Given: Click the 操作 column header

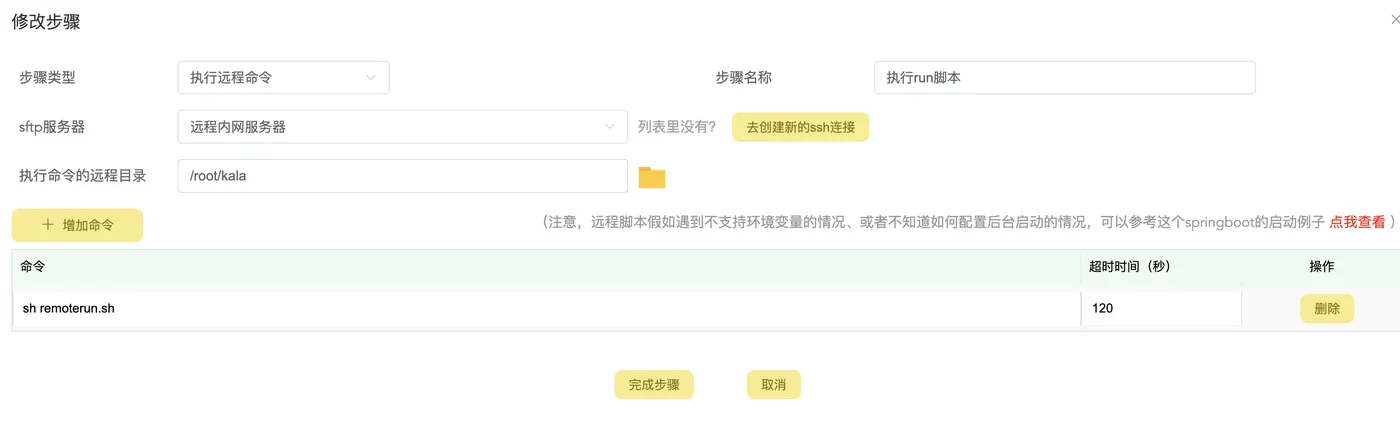Looking at the screenshot, I should tap(1321, 267).
